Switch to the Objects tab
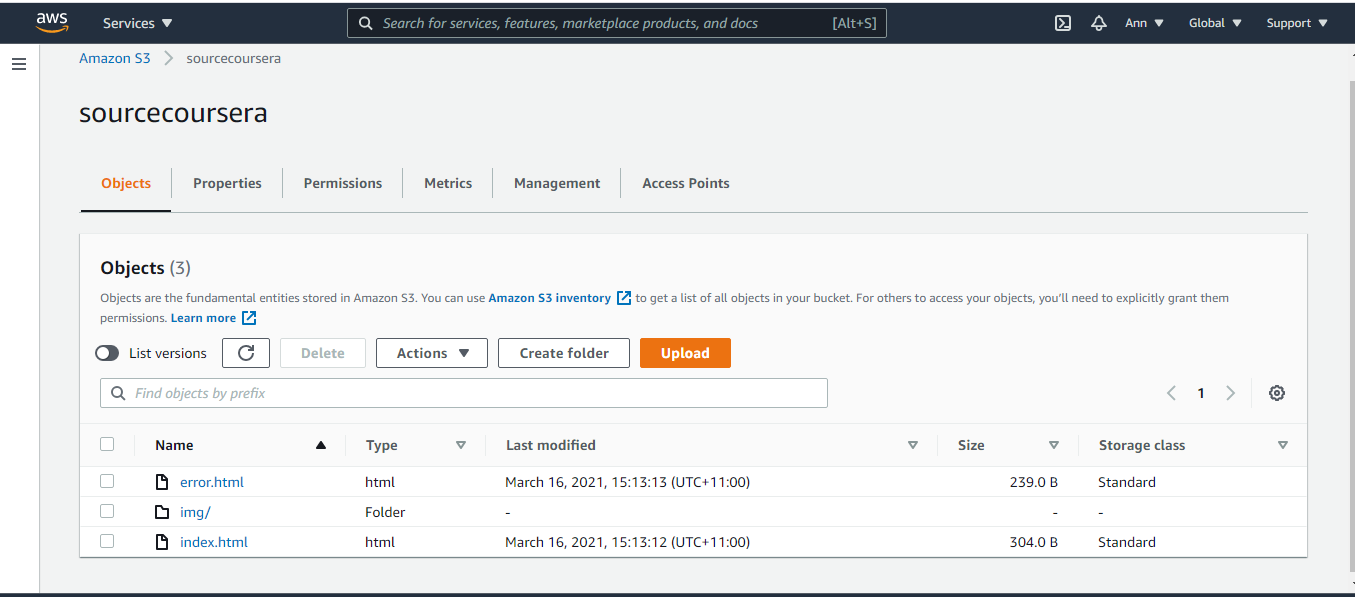The image size is (1355, 597). pyautogui.click(x=126, y=183)
